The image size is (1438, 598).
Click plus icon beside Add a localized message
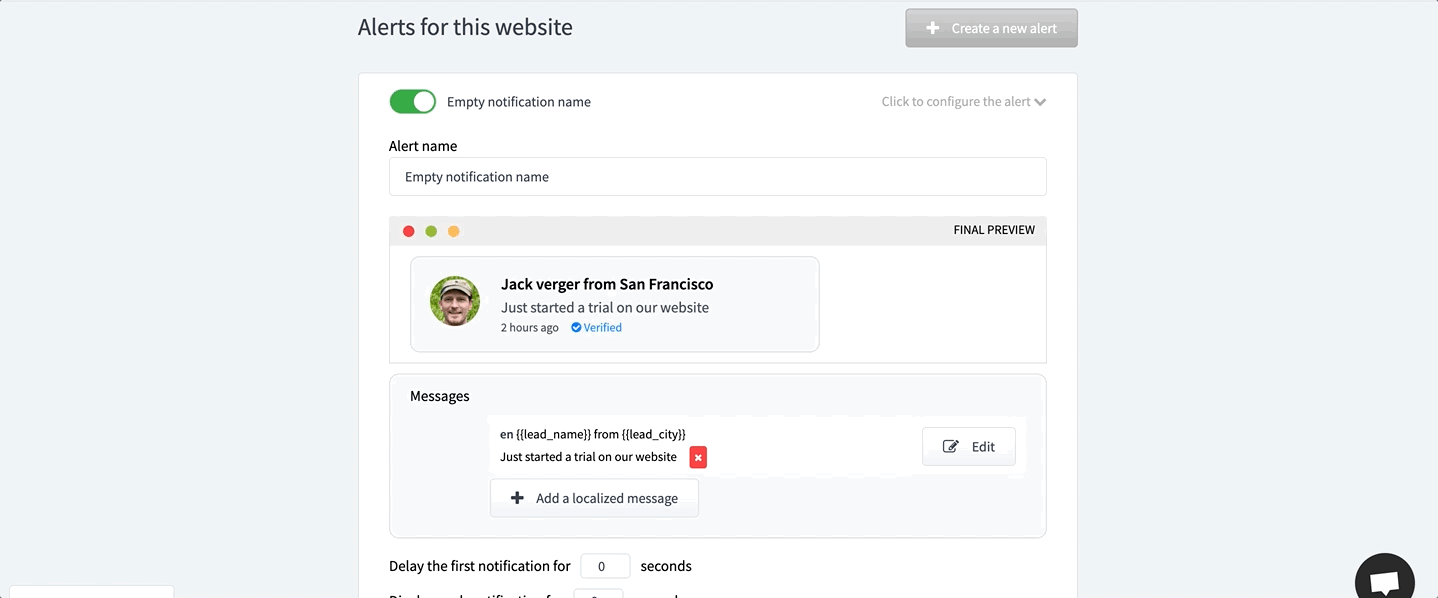[517, 498]
